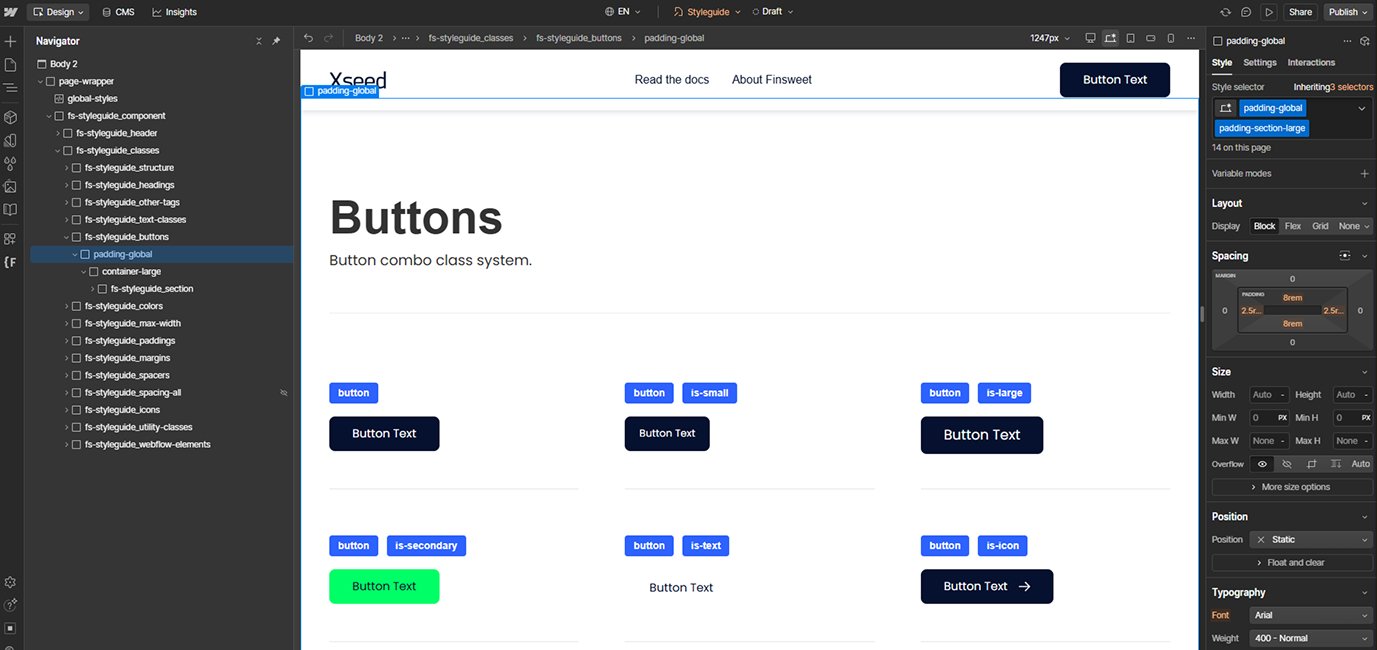Open the Font dropdown showing Arial
This screenshot has height=650, width=1377.
1310,615
